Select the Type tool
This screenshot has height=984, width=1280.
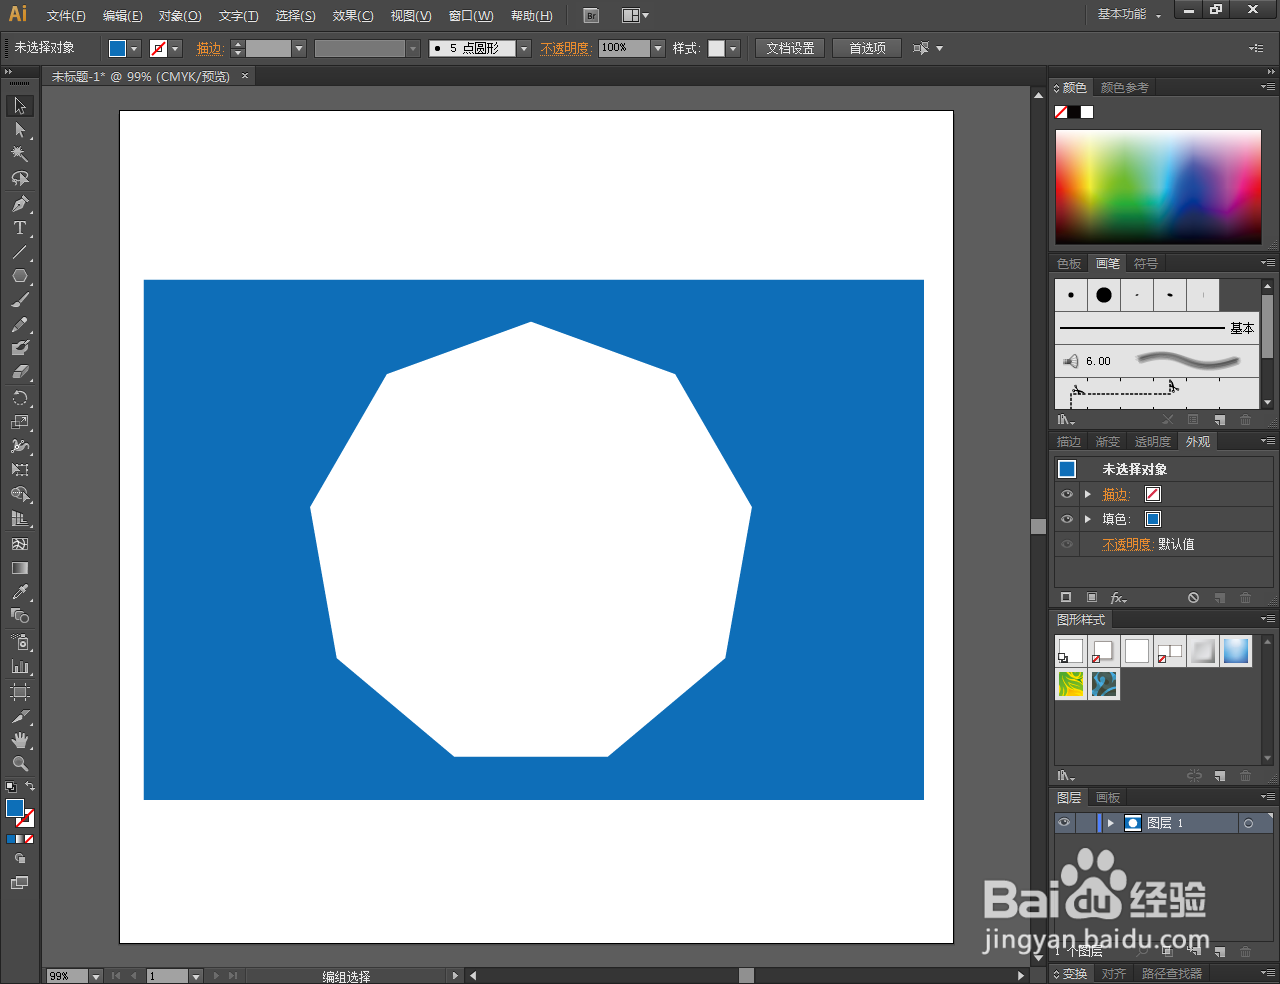coord(19,228)
